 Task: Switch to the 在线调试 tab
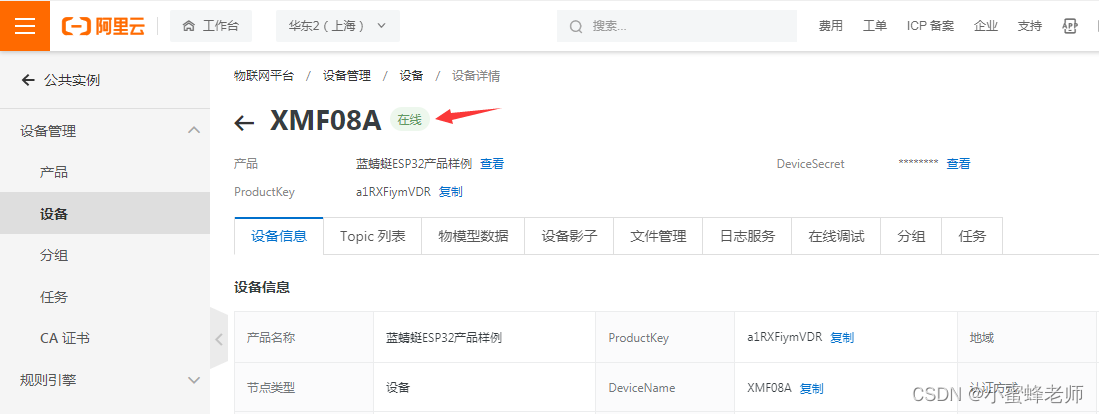pos(836,236)
